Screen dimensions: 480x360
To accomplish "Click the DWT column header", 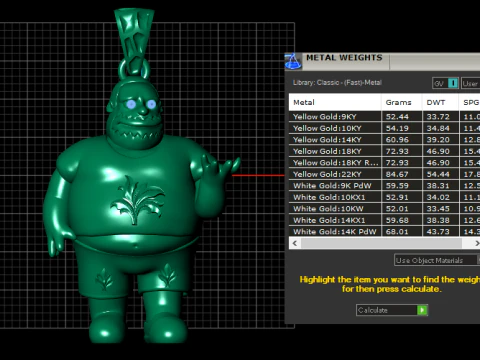I will click(441, 102).
